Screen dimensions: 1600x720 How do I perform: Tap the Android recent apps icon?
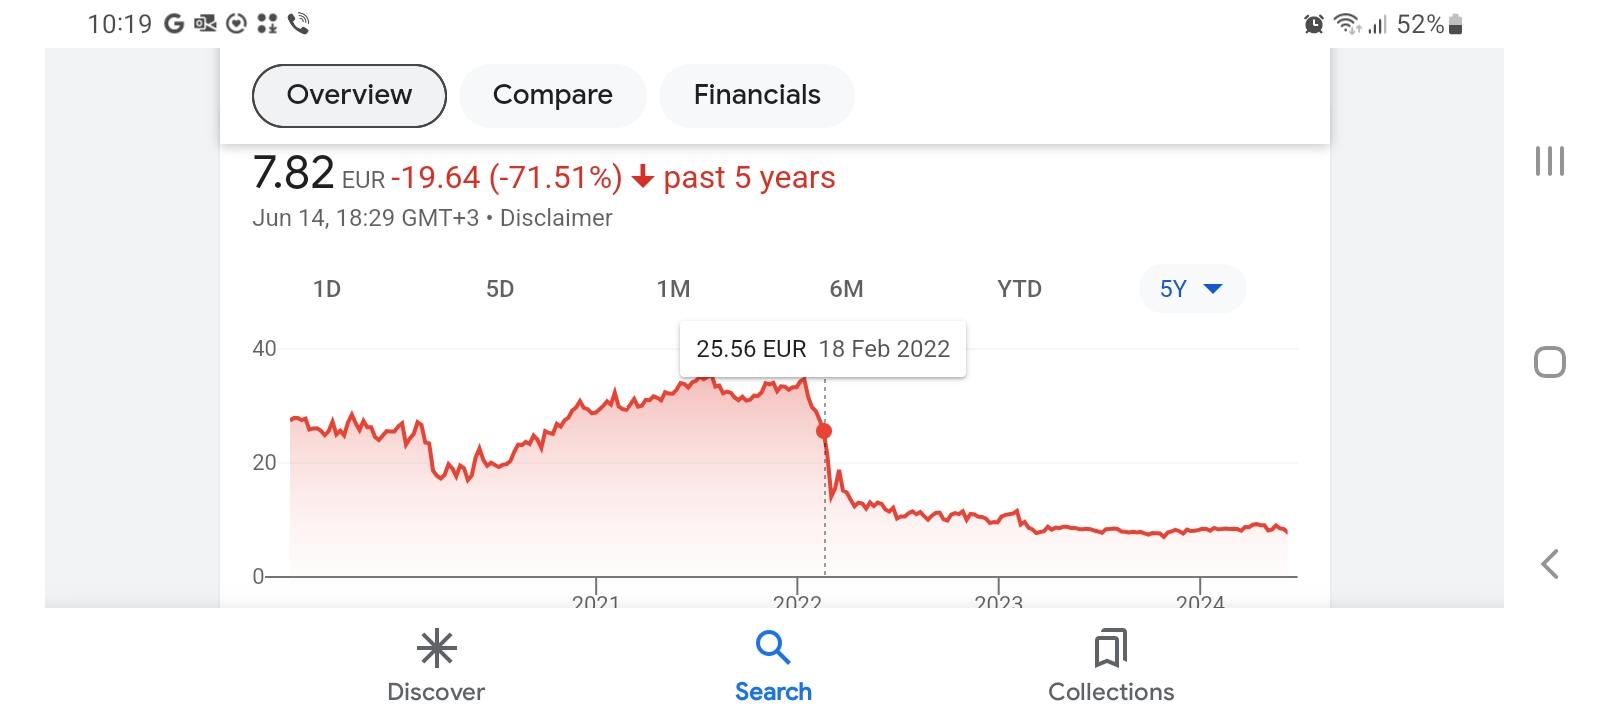tap(1549, 161)
